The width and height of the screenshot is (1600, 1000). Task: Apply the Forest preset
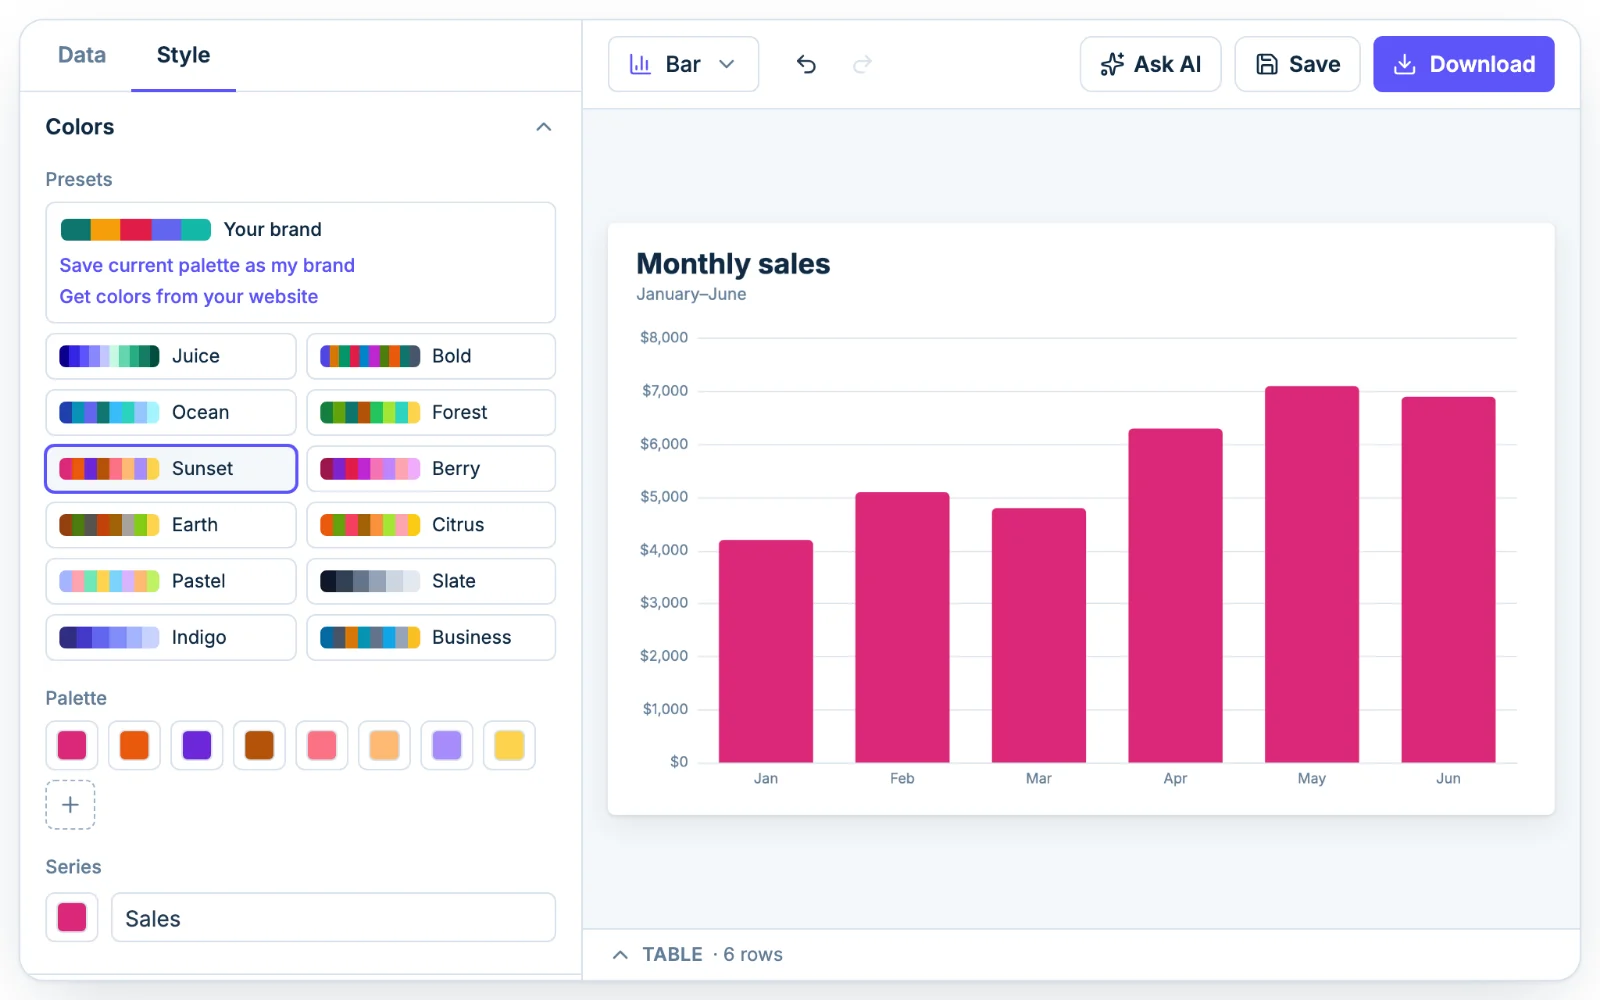pos(431,412)
